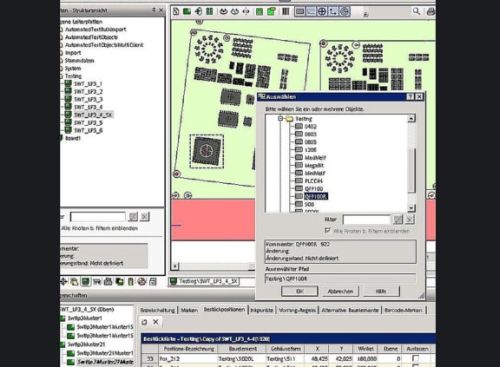Click the copy boards icon below the tree panel
500x367 pixels.
tap(74, 282)
